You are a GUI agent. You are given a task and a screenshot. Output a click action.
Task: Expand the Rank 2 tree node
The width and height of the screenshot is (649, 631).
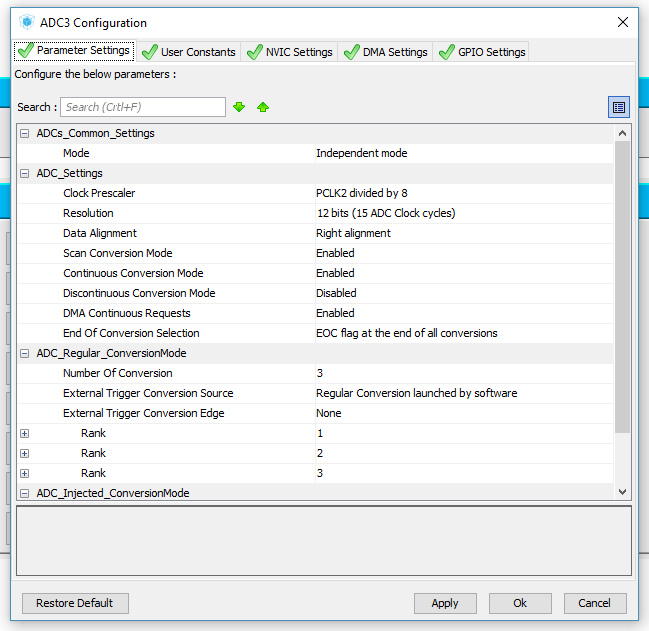tap(25, 453)
